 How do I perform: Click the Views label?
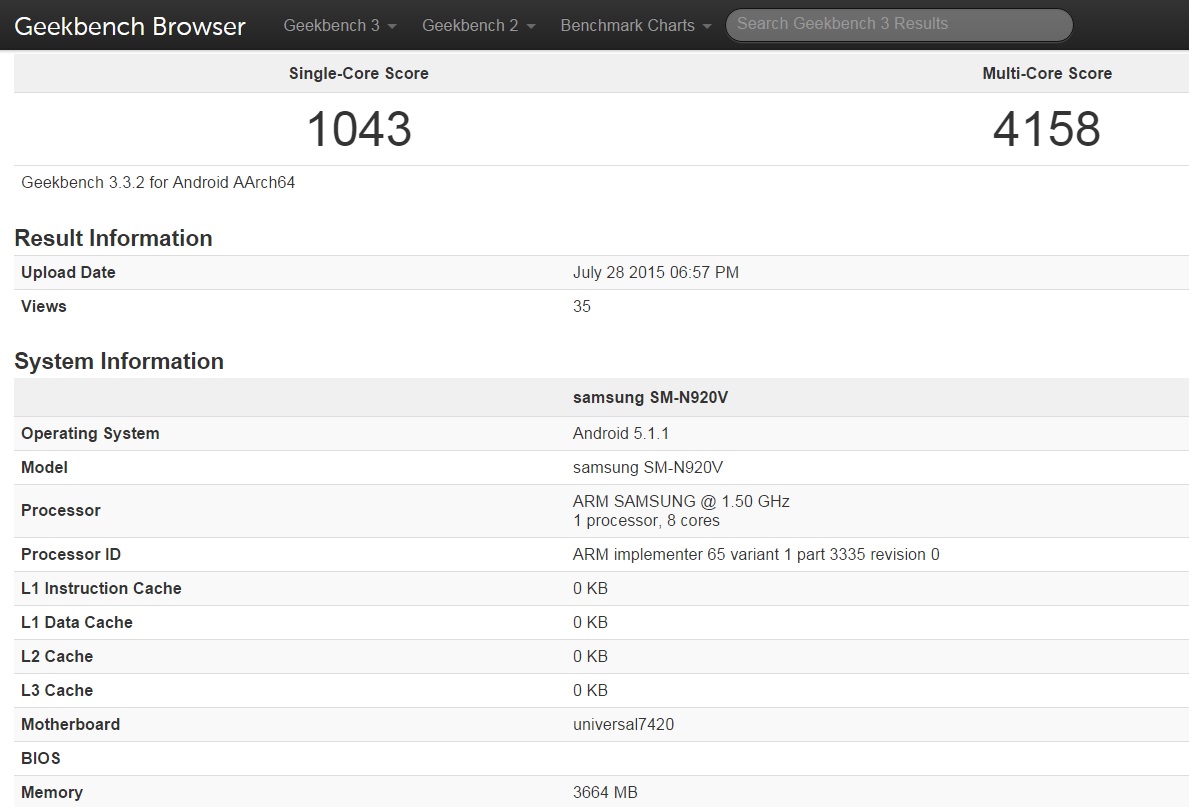click(x=44, y=306)
